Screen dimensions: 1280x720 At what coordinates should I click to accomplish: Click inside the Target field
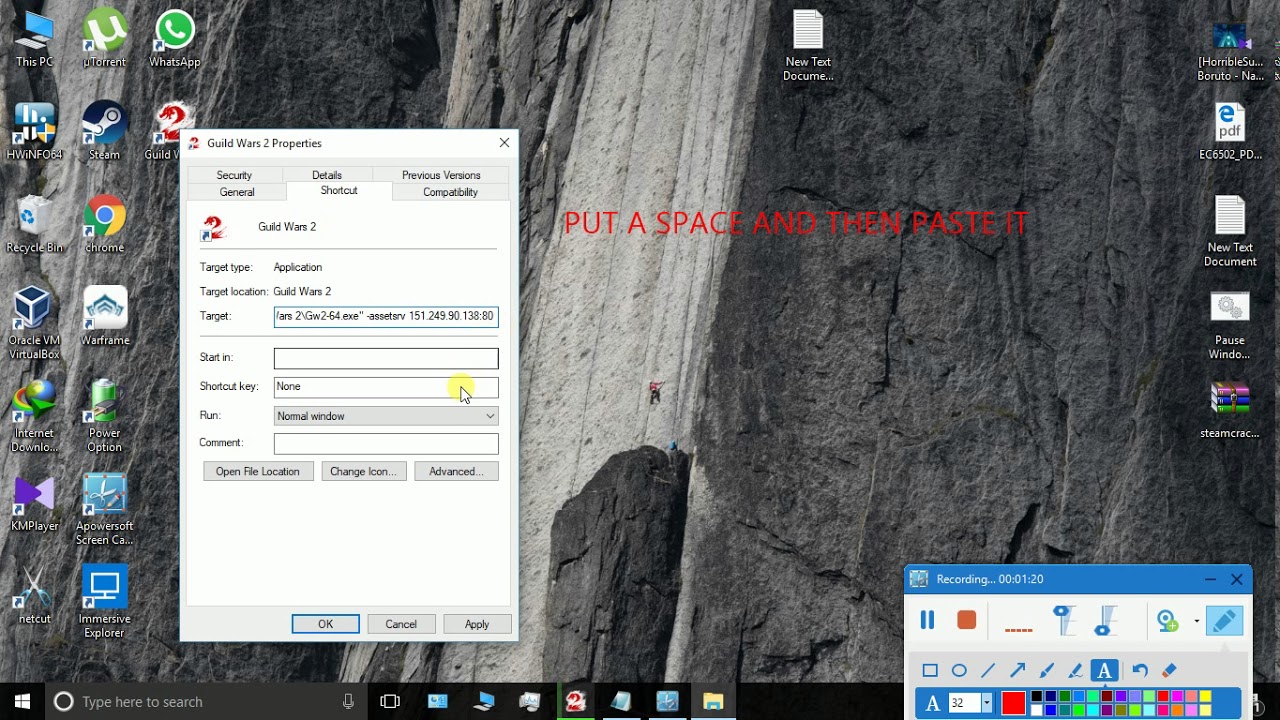click(x=386, y=316)
